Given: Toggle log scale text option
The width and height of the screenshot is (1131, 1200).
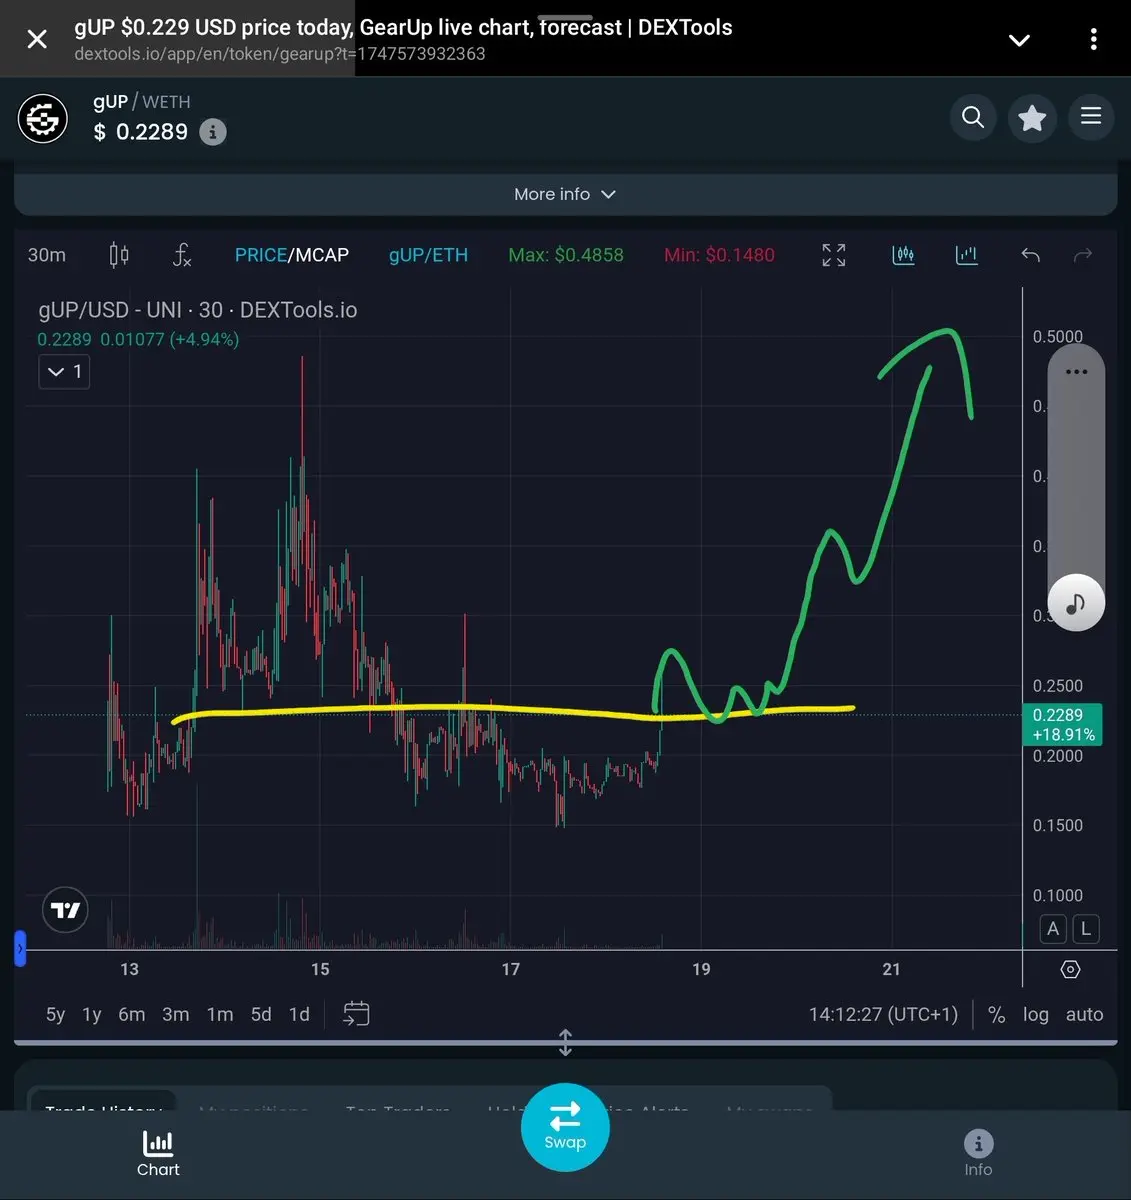Looking at the screenshot, I should point(1036,1014).
